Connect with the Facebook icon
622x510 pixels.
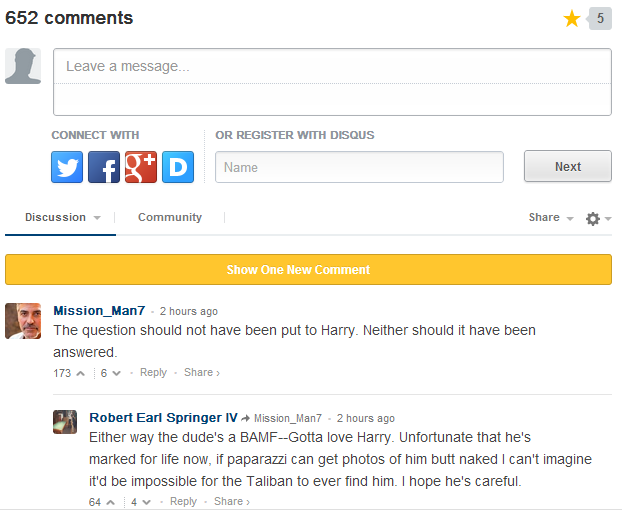(104, 167)
